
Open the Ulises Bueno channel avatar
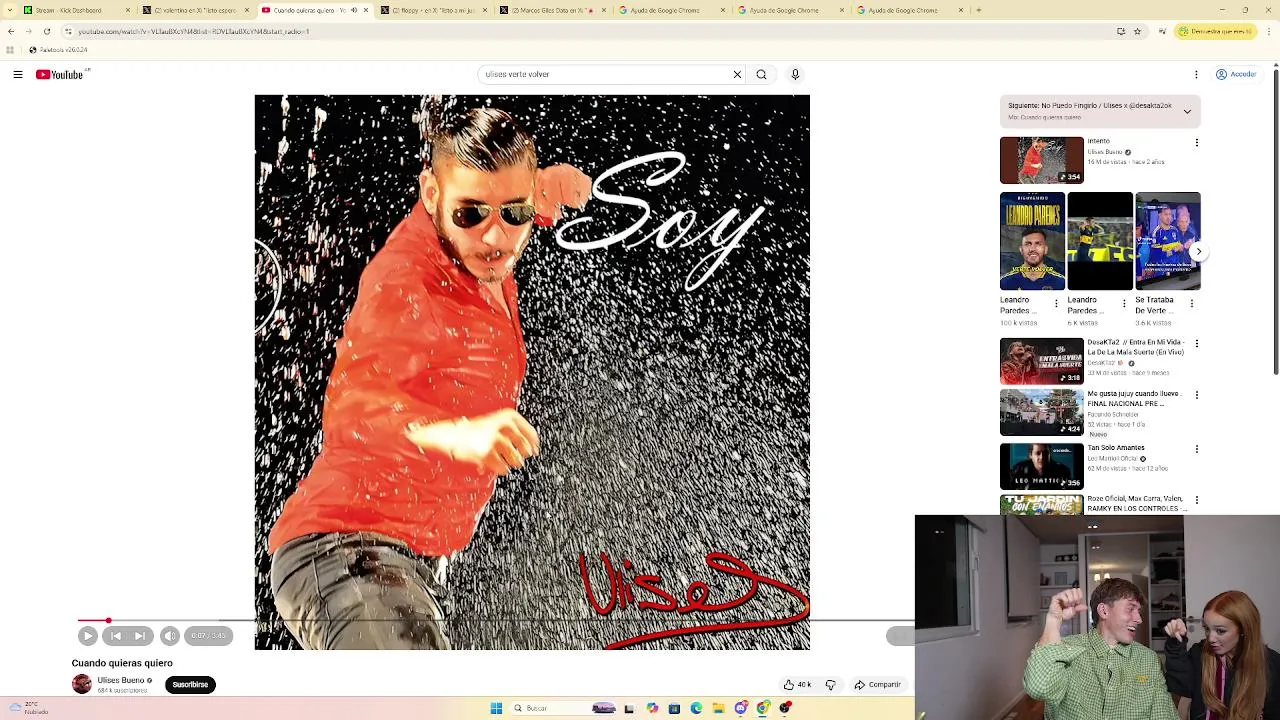pos(82,684)
